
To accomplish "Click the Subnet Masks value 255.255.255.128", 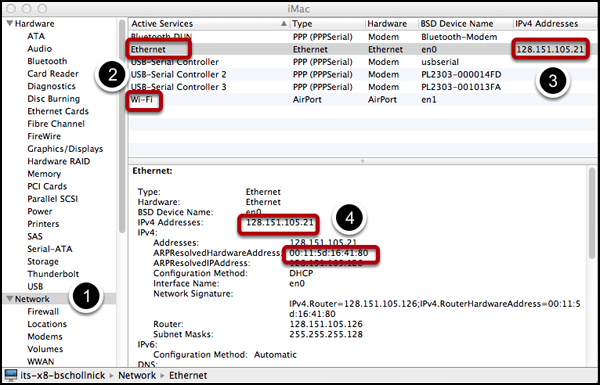I will click(326, 334).
